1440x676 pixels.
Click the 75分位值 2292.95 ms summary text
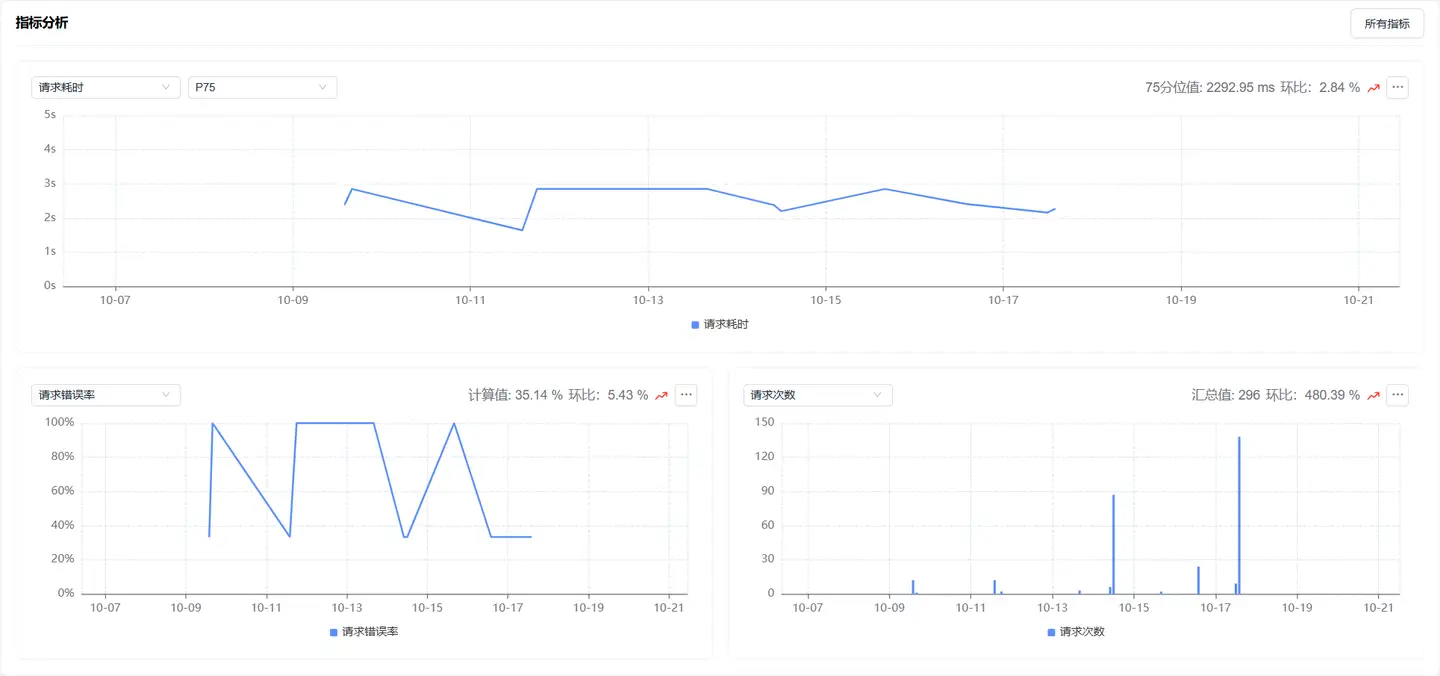(x=1209, y=88)
